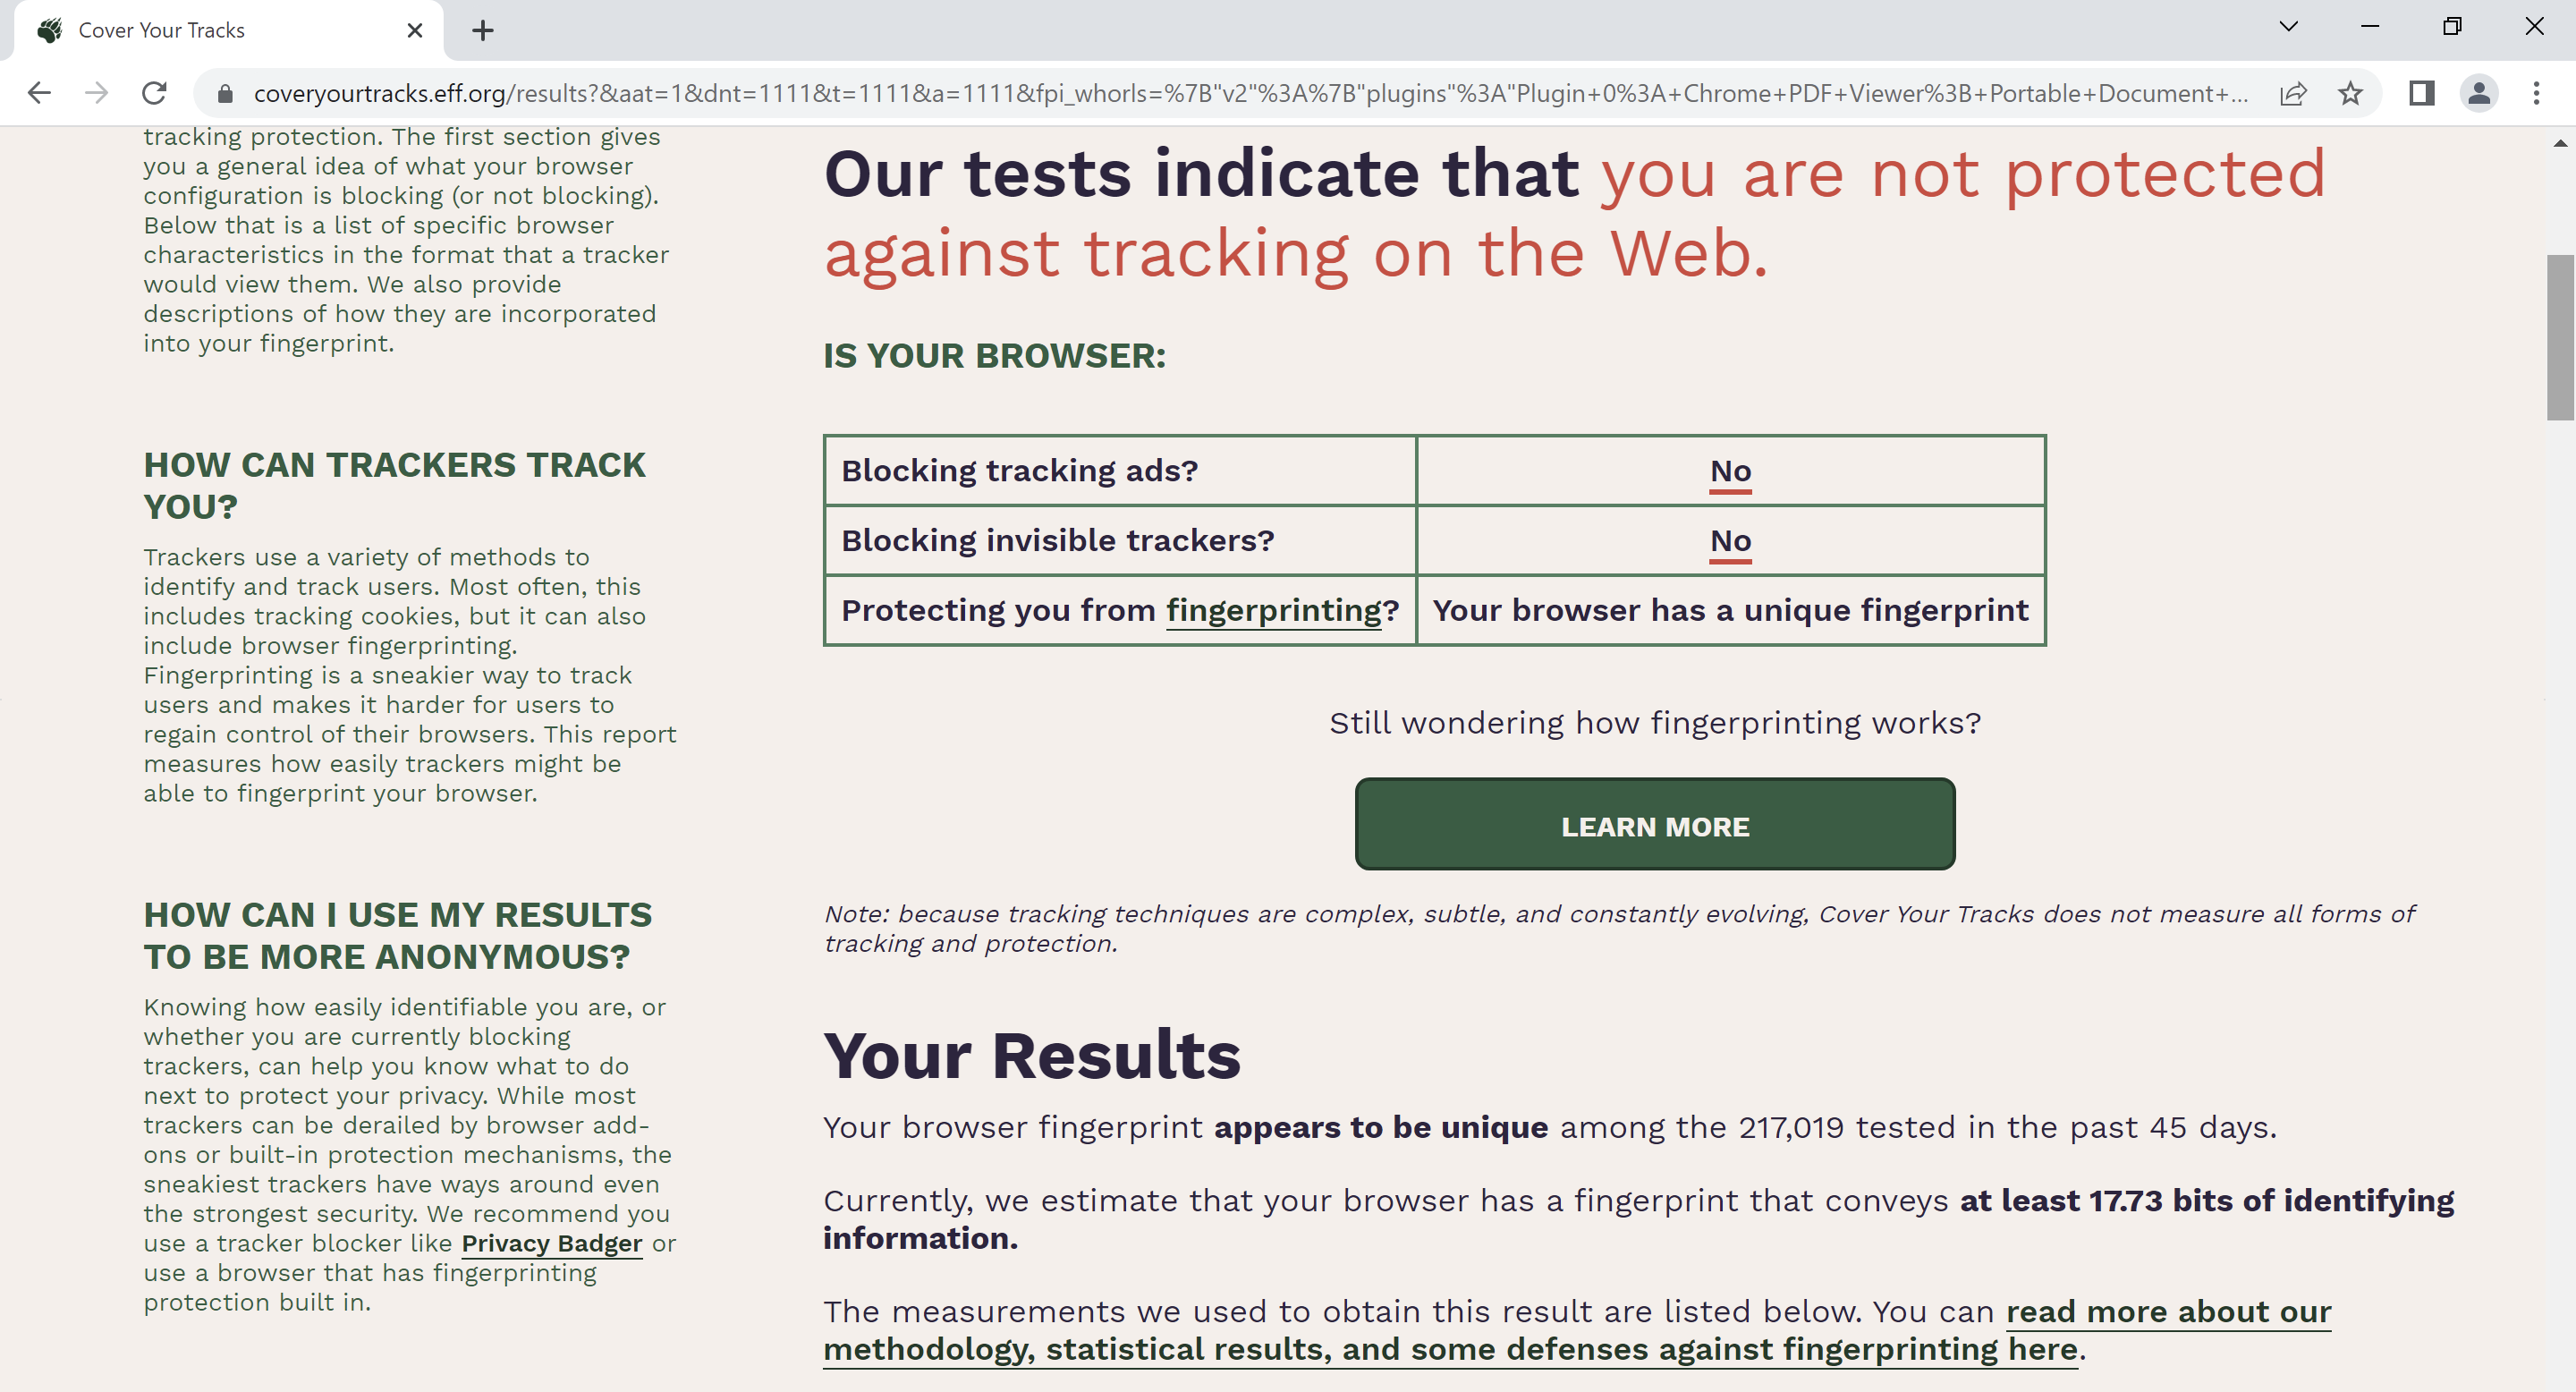Viewport: 2576px width, 1392px height.
Task: Click the fingerprinting underlined text link
Action: pyautogui.click(x=1275, y=608)
